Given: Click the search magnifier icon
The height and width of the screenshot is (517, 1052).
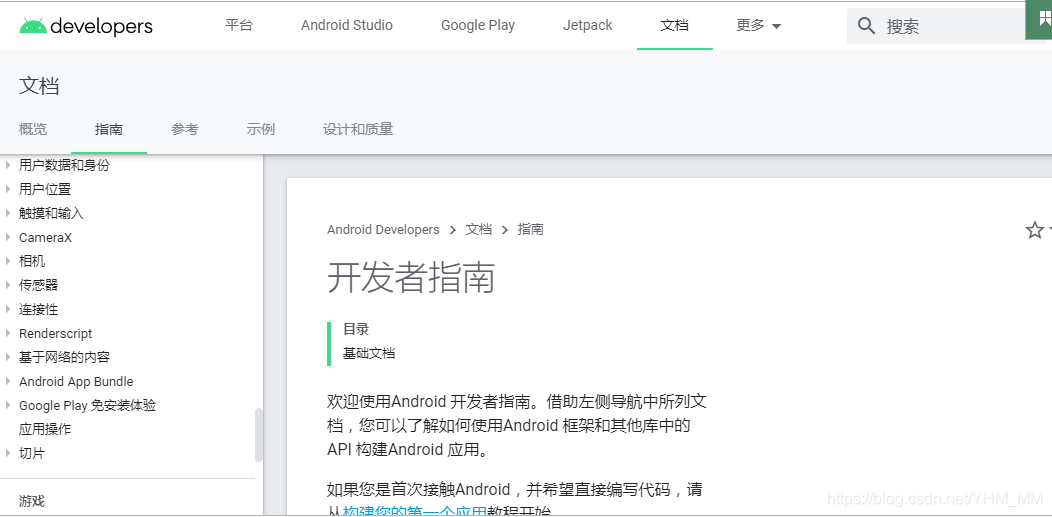Looking at the screenshot, I should [866, 26].
